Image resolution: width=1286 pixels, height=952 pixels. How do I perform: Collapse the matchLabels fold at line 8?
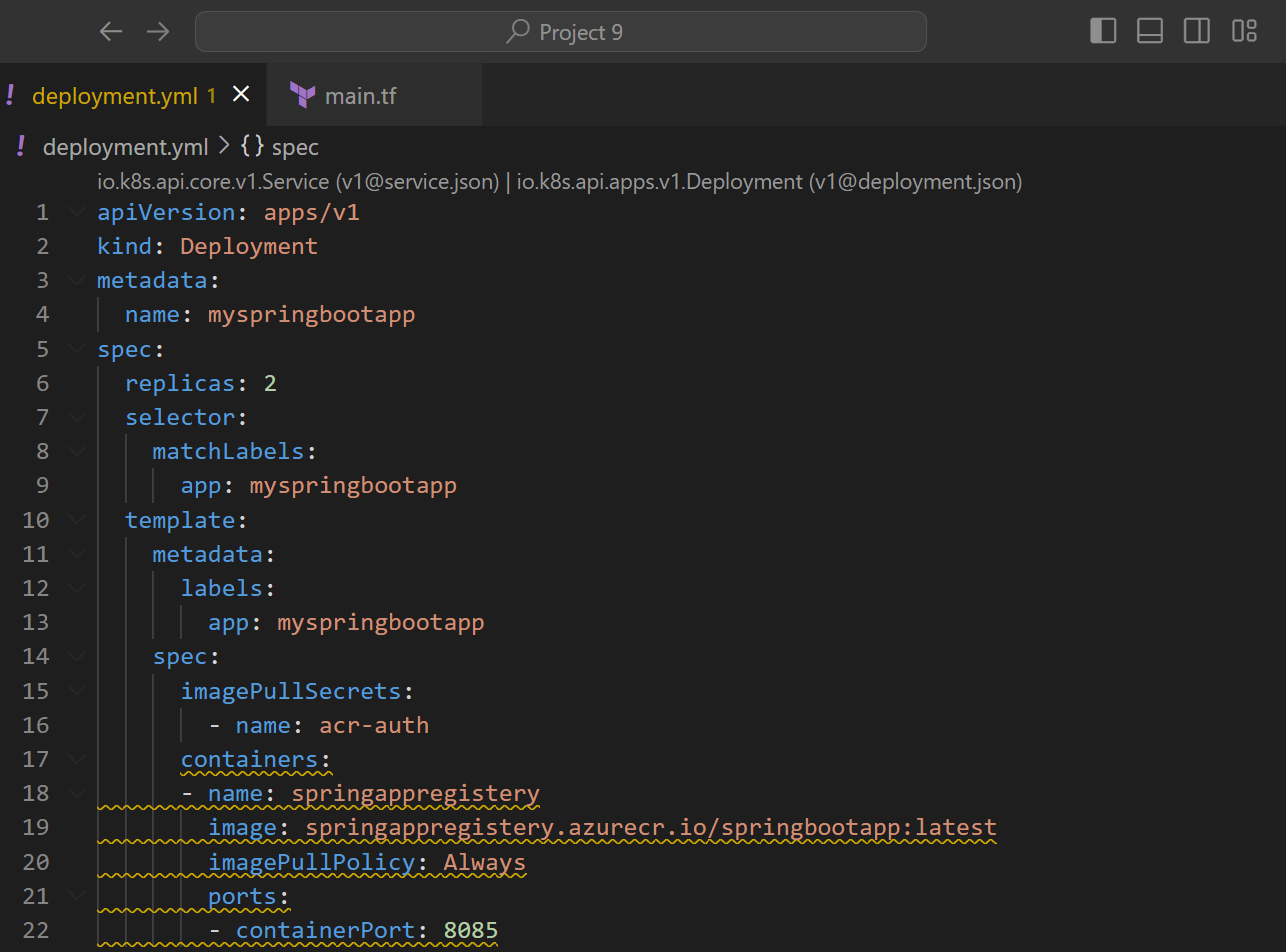pos(77,451)
